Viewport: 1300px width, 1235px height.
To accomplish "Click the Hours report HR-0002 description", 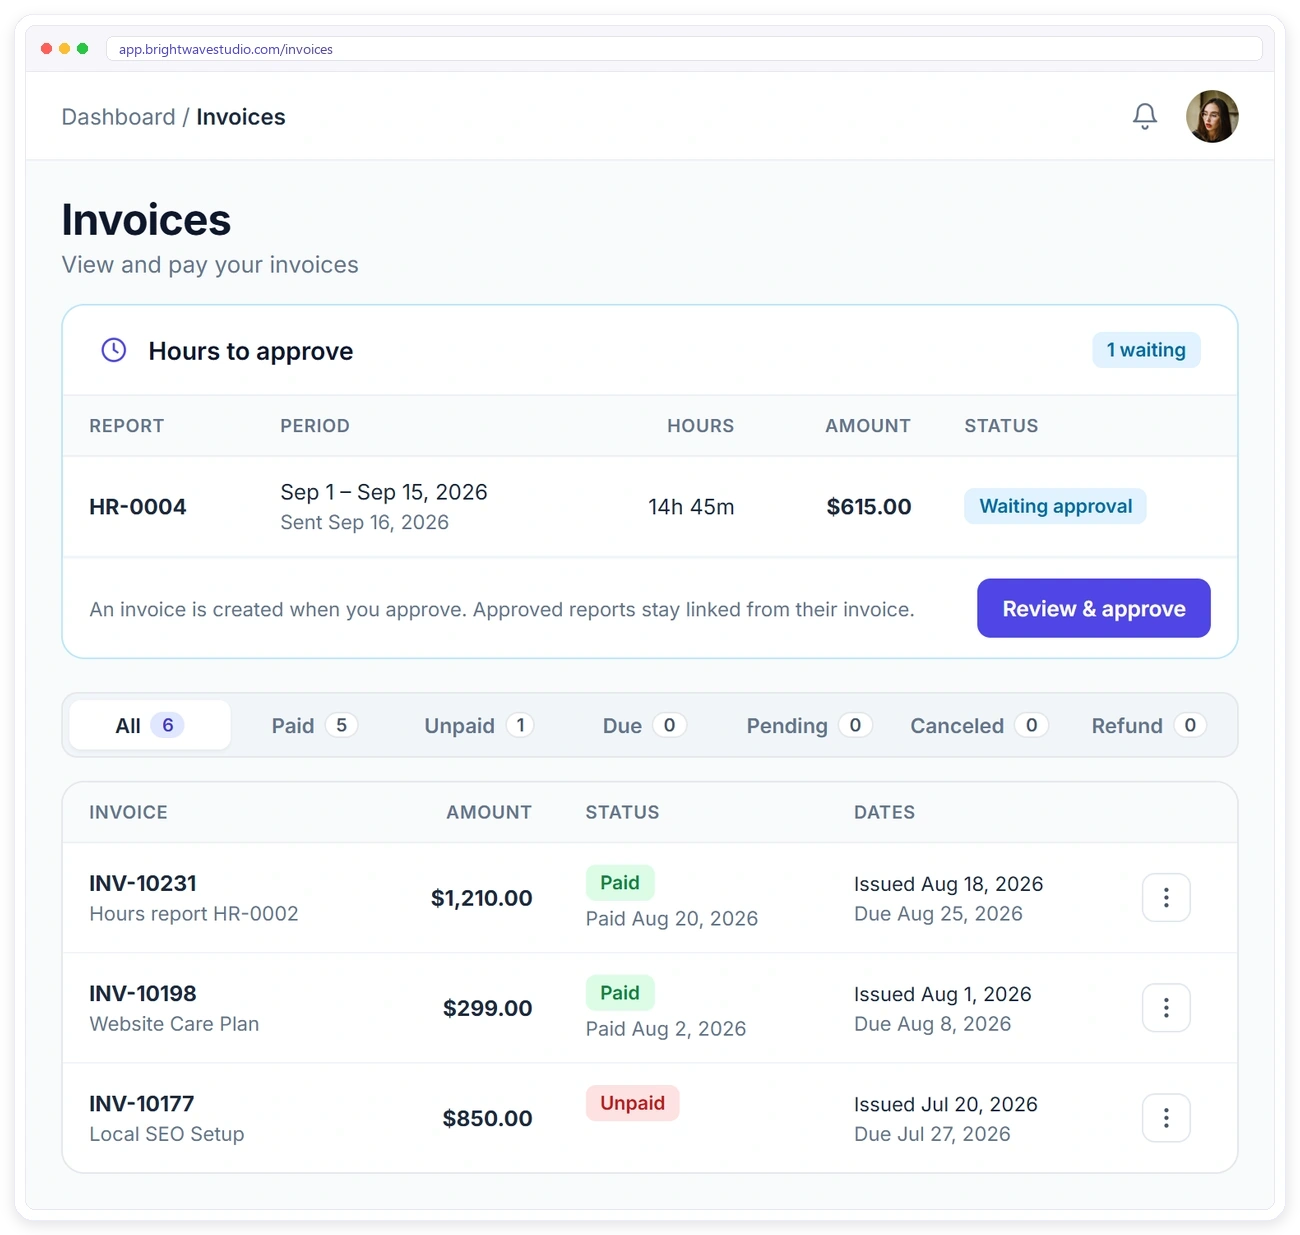I will tap(194, 913).
